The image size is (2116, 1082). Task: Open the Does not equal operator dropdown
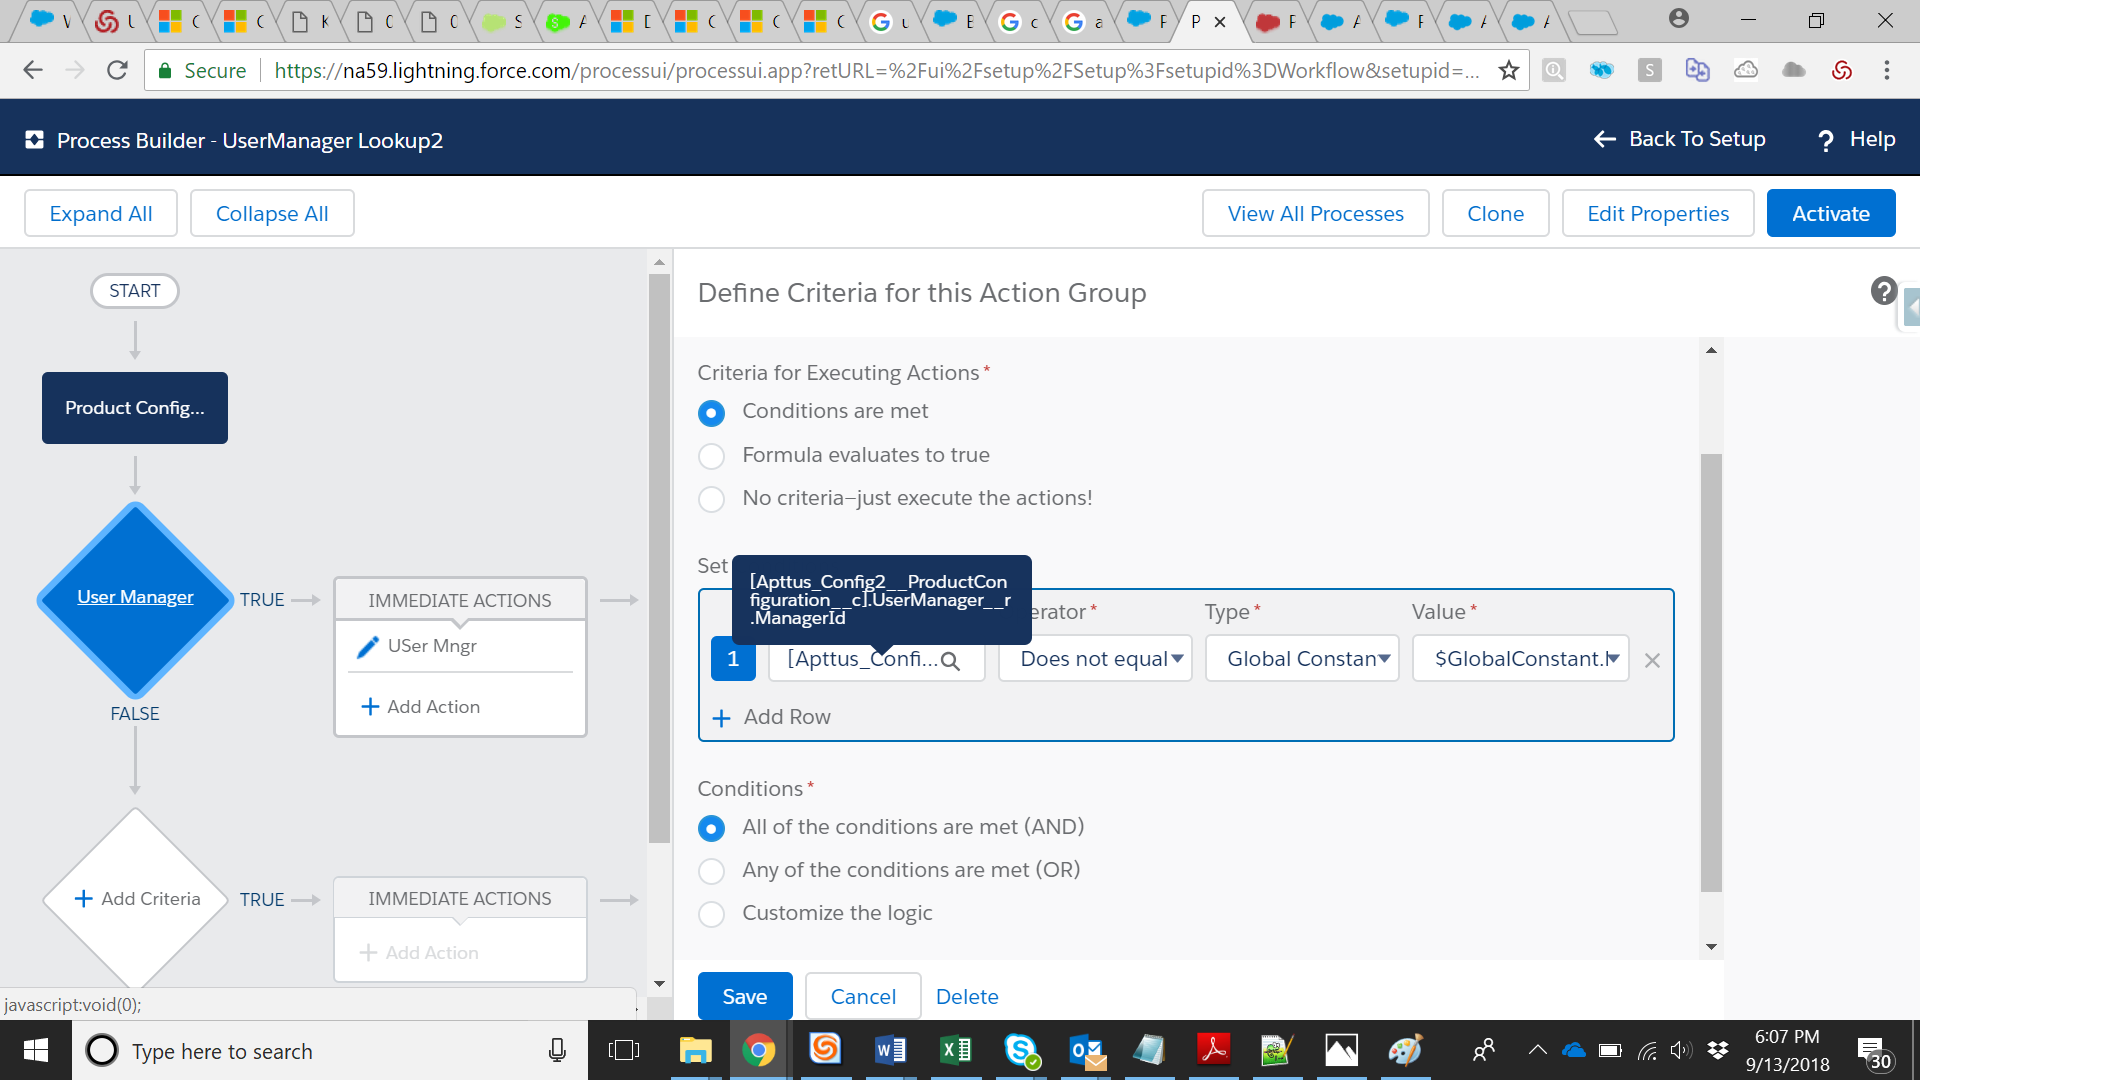[1095, 659]
